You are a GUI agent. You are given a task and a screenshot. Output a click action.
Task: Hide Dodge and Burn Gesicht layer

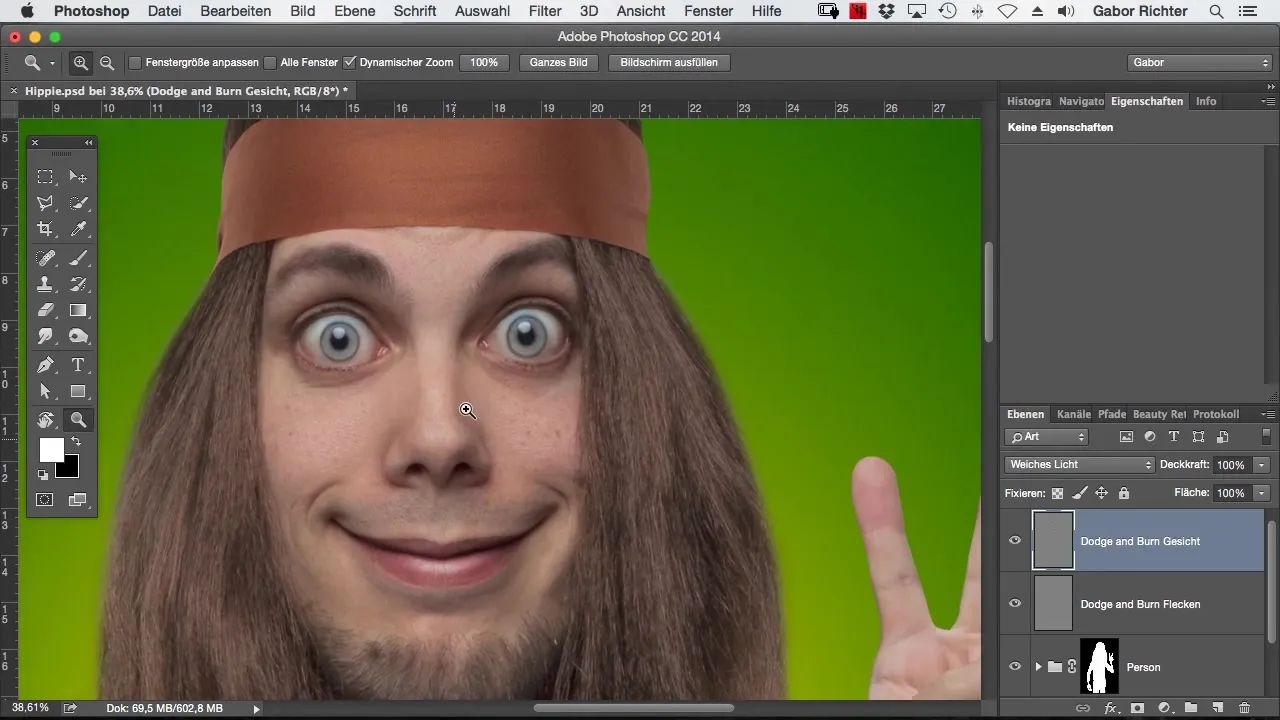point(1015,541)
